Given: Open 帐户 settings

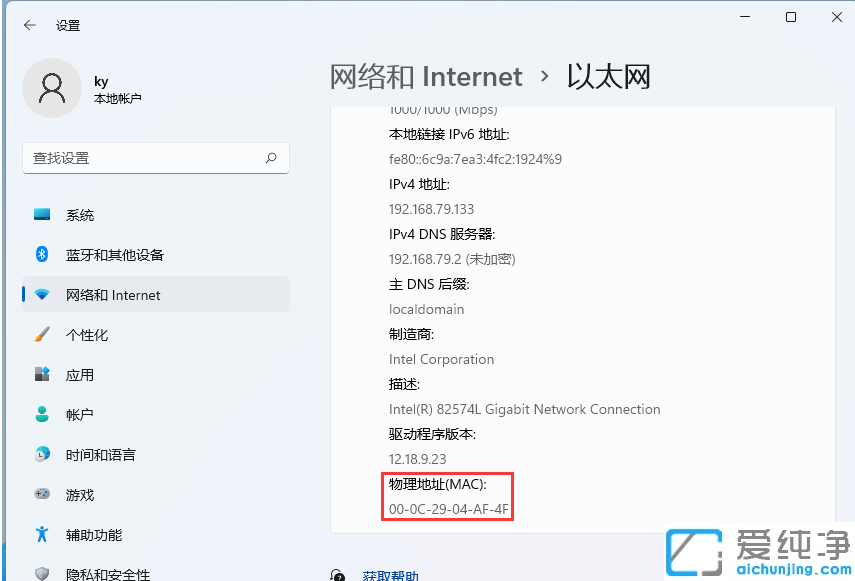Looking at the screenshot, I should click(79, 414).
